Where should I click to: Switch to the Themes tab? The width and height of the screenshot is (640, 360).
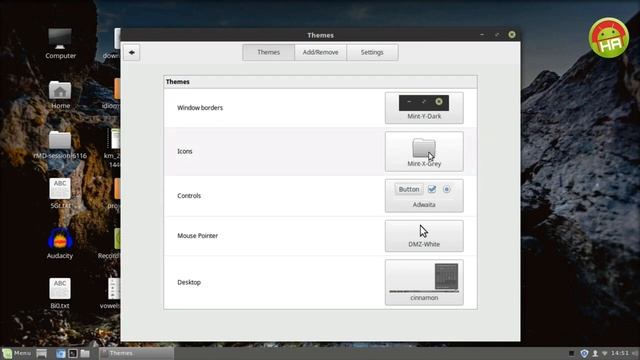269,52
